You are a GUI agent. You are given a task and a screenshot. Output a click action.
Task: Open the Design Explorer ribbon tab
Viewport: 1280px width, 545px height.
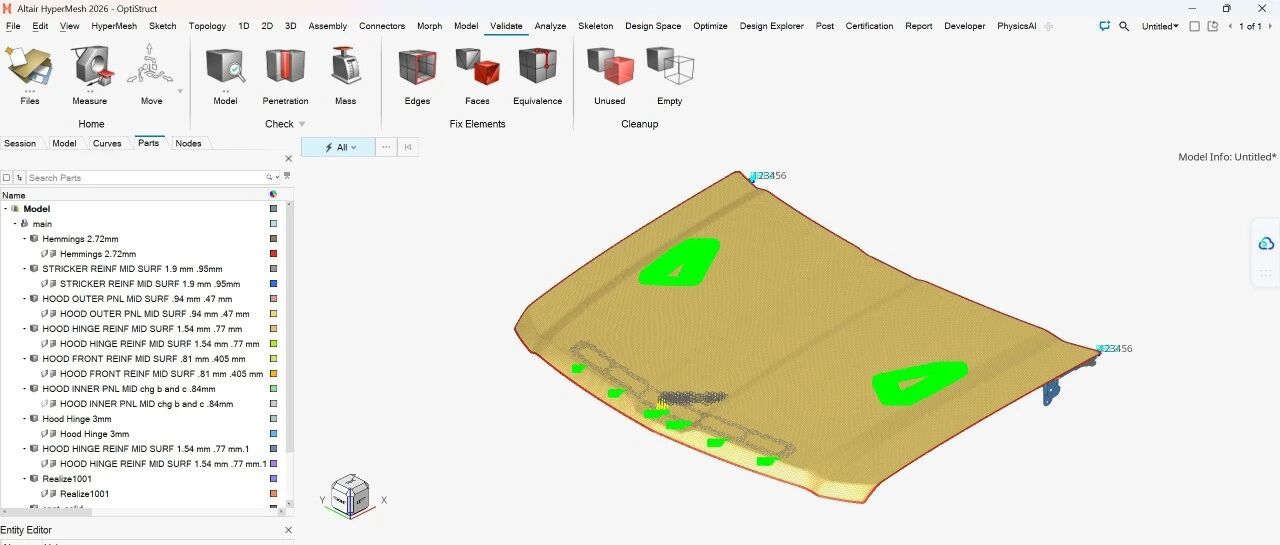click(x=771, y=26)
